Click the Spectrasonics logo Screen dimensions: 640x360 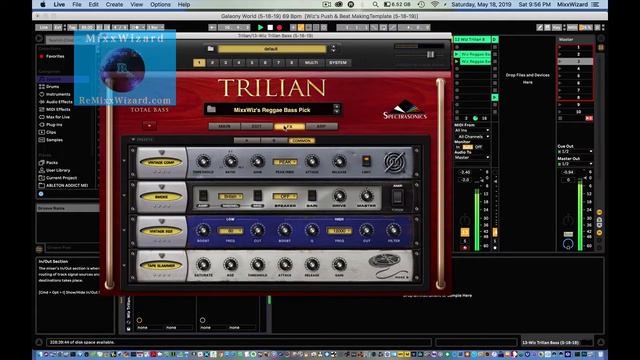(405, 109)
